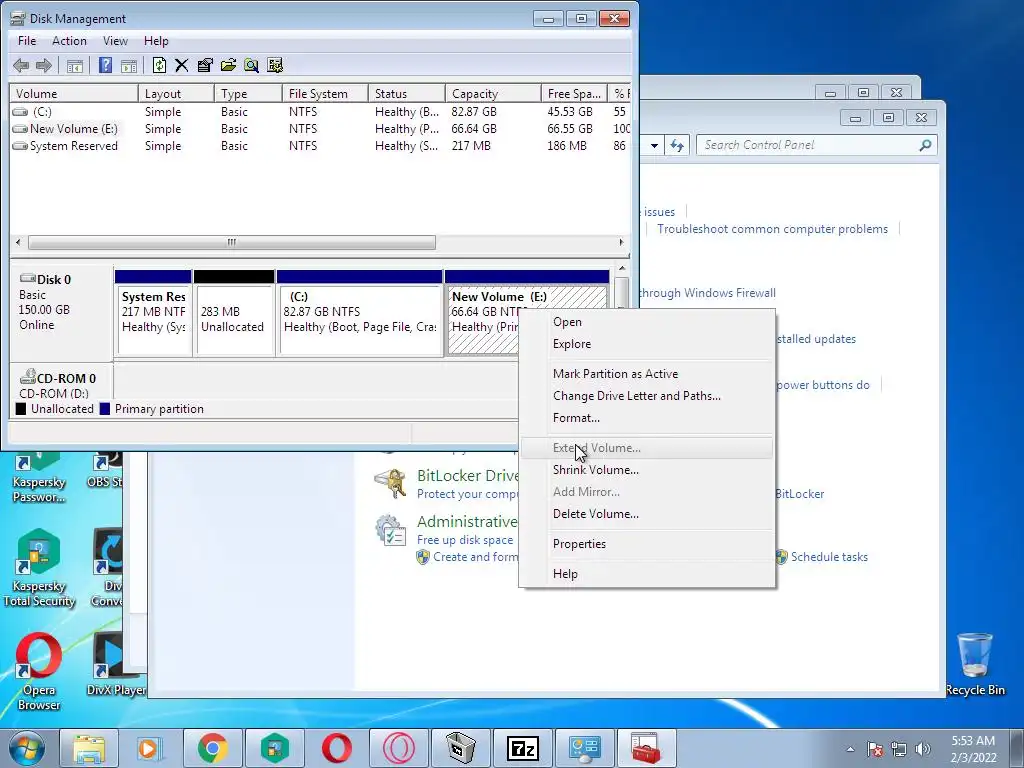Select the New Volume (E:) row in volume list
1024x768 pixels.
coord(320,129)
